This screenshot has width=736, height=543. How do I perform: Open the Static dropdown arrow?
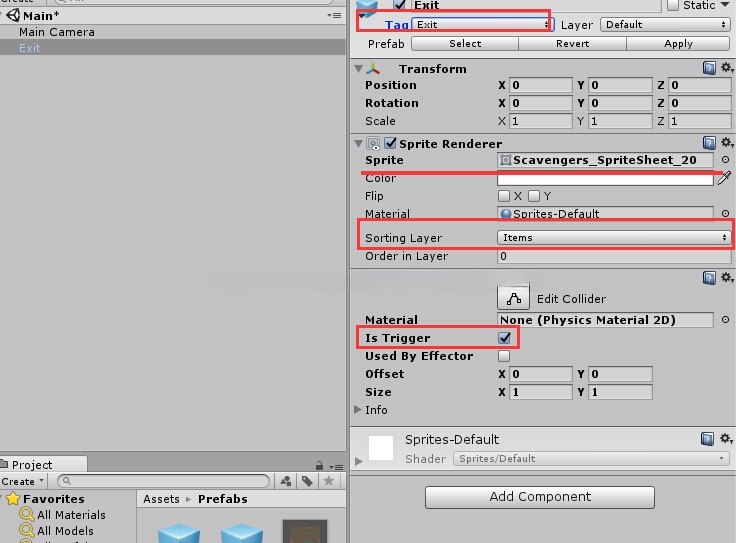pos(727,5)
